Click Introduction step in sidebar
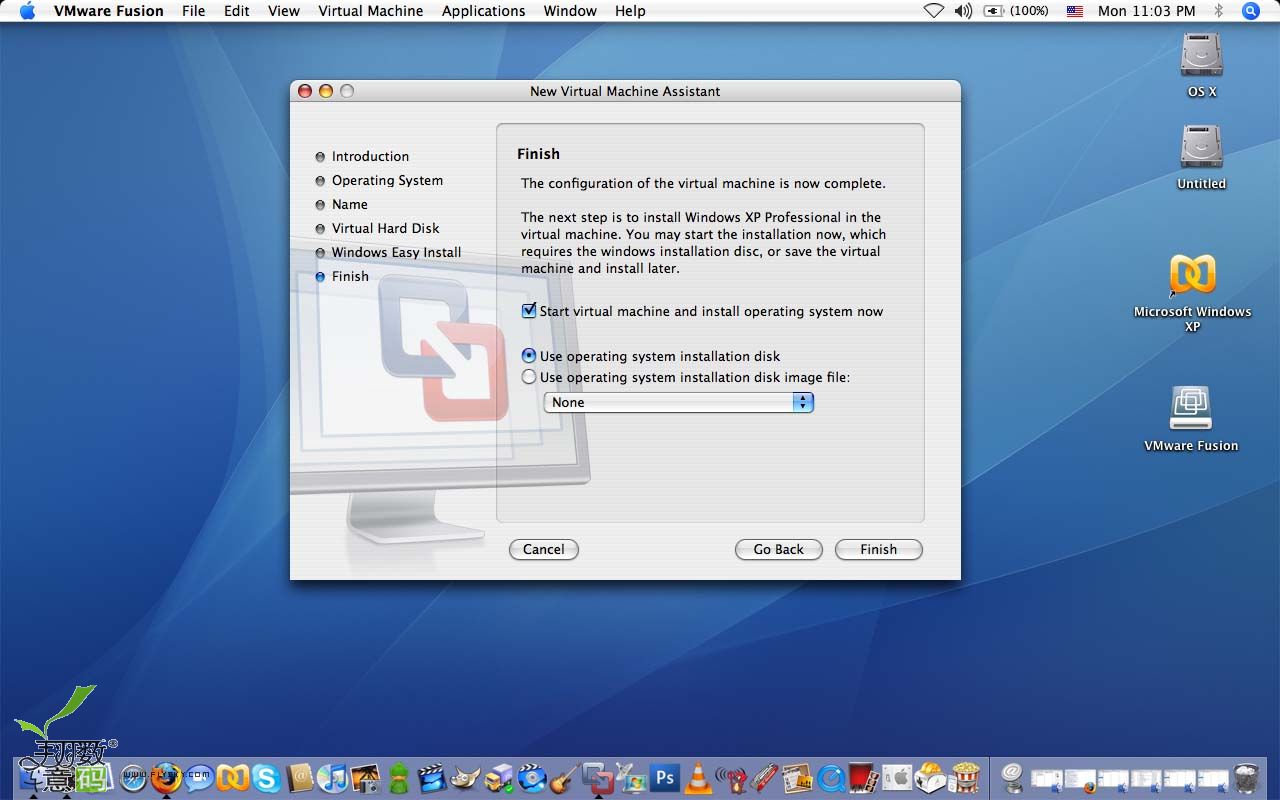 point(370,156)
